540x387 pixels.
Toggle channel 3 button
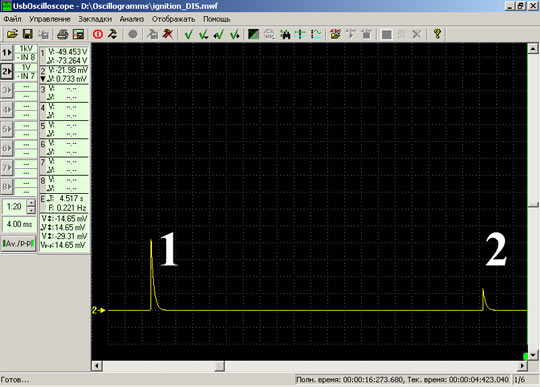[7, 91]
